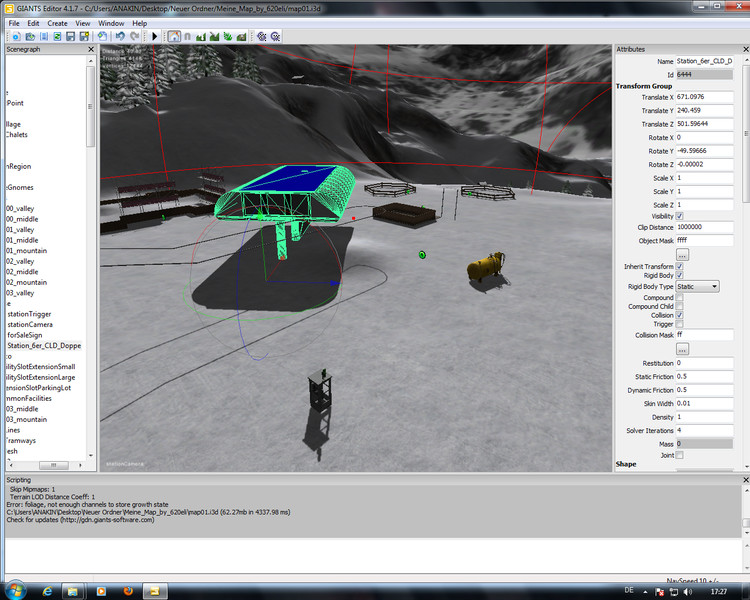The image size is (750, 600).
Task: Click the Name field in Attributes
Action: [704, 61]
